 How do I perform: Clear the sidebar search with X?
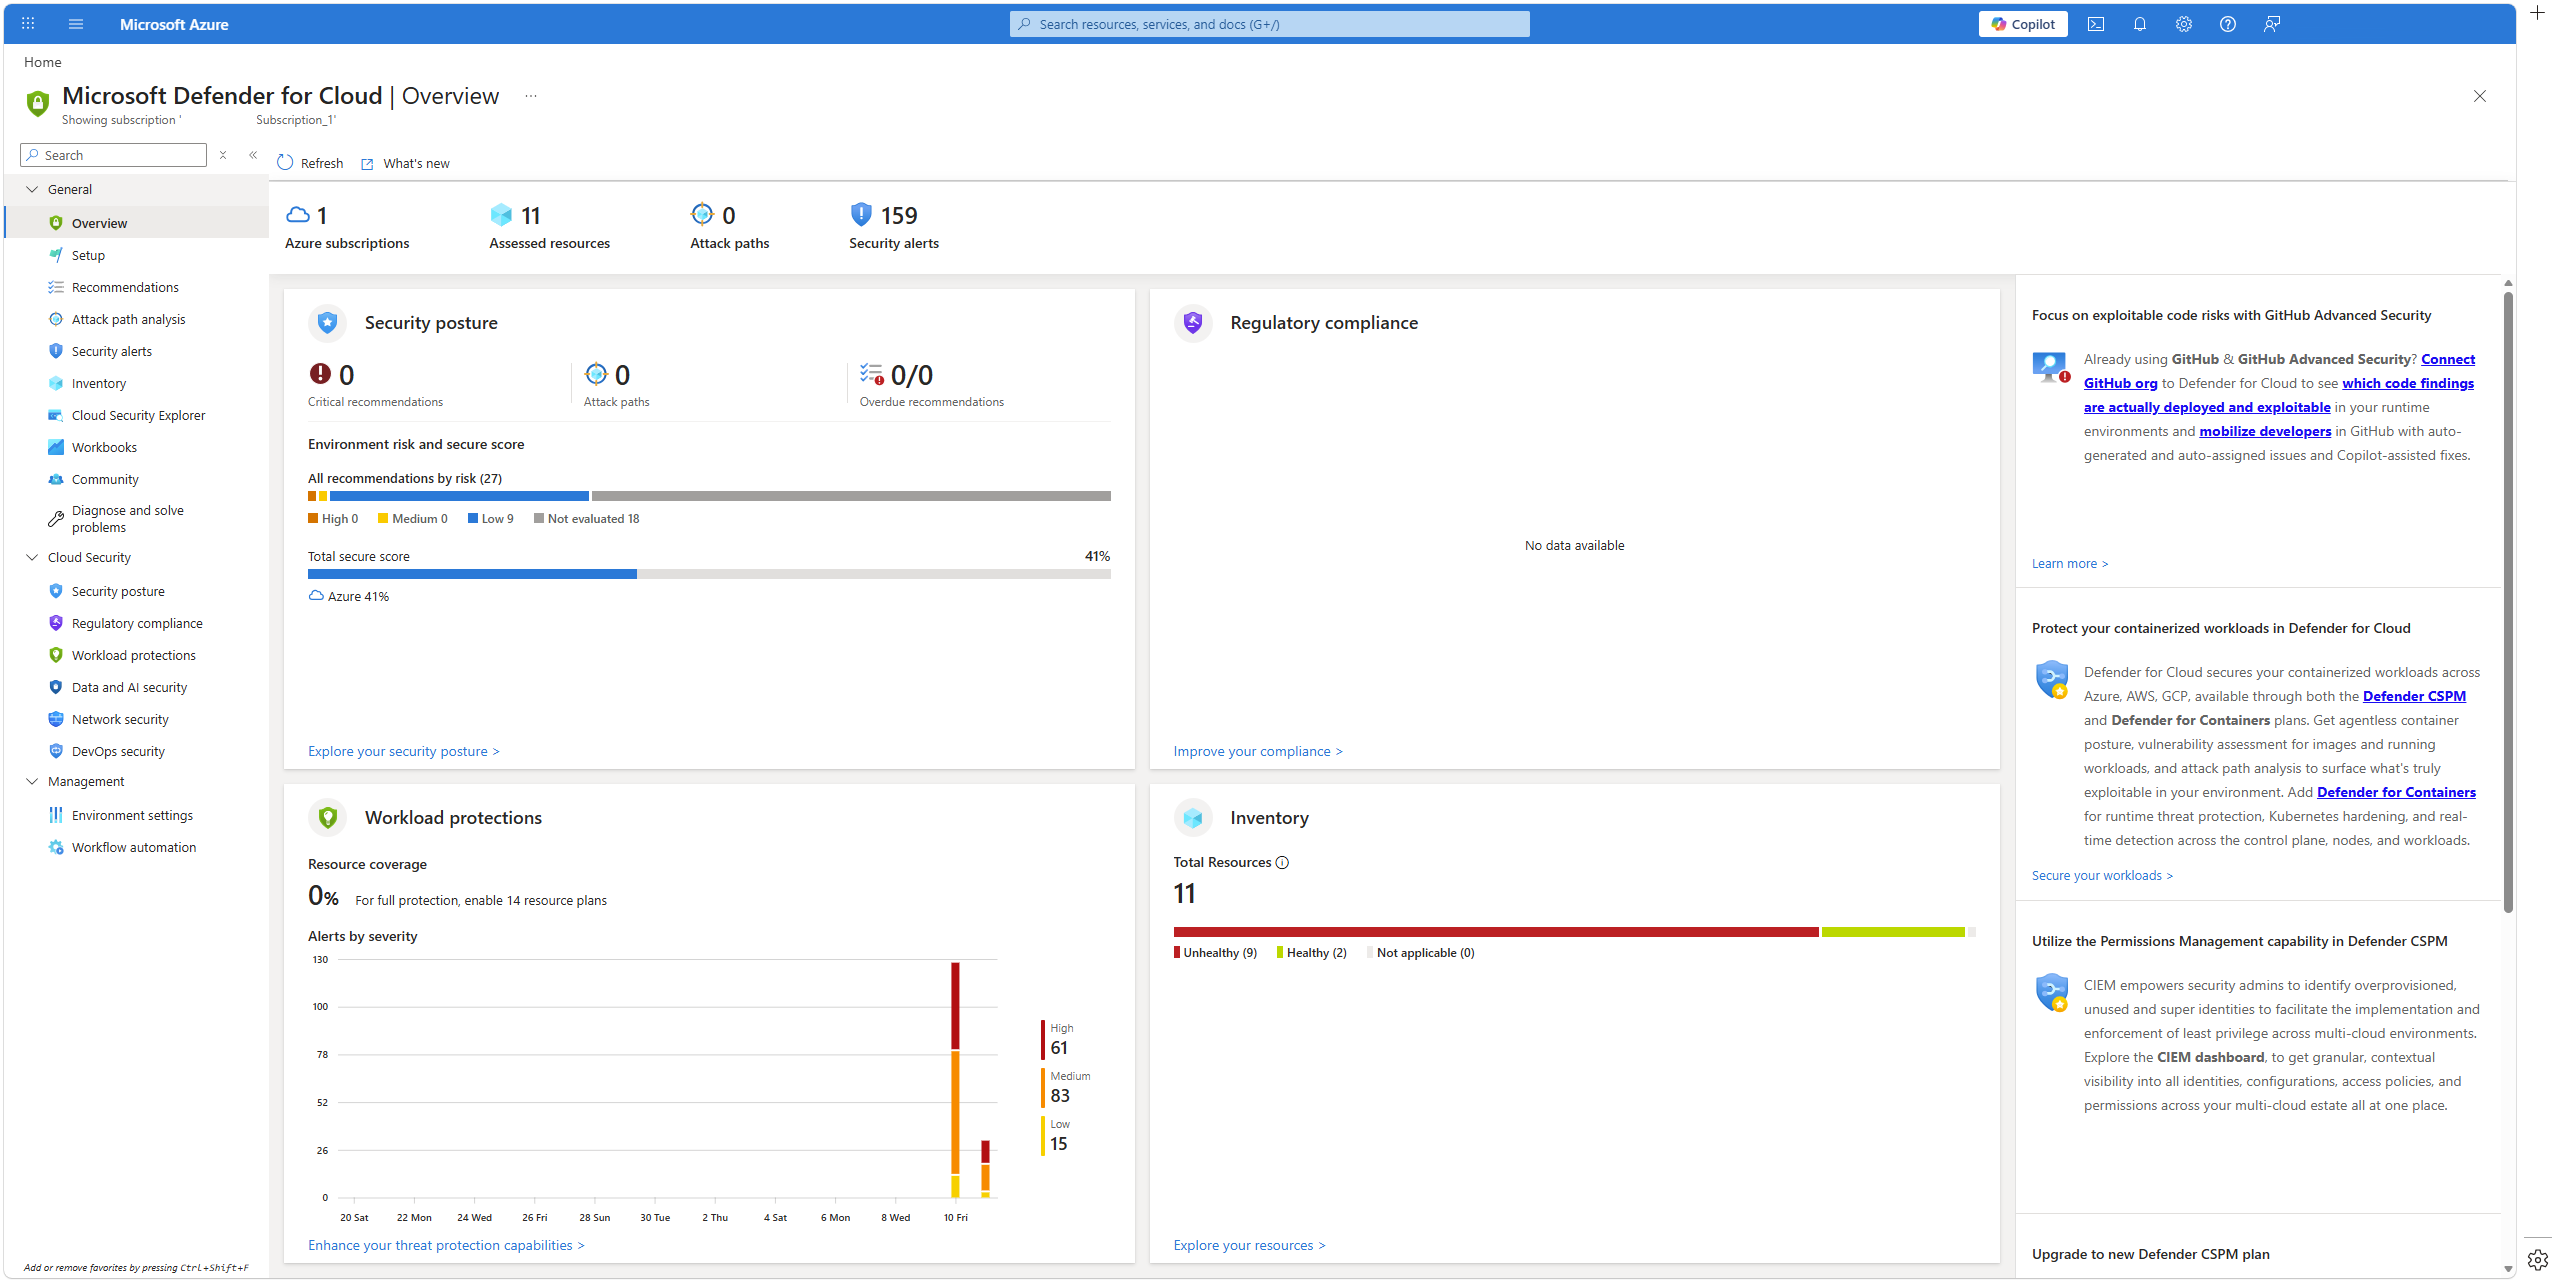223,155
